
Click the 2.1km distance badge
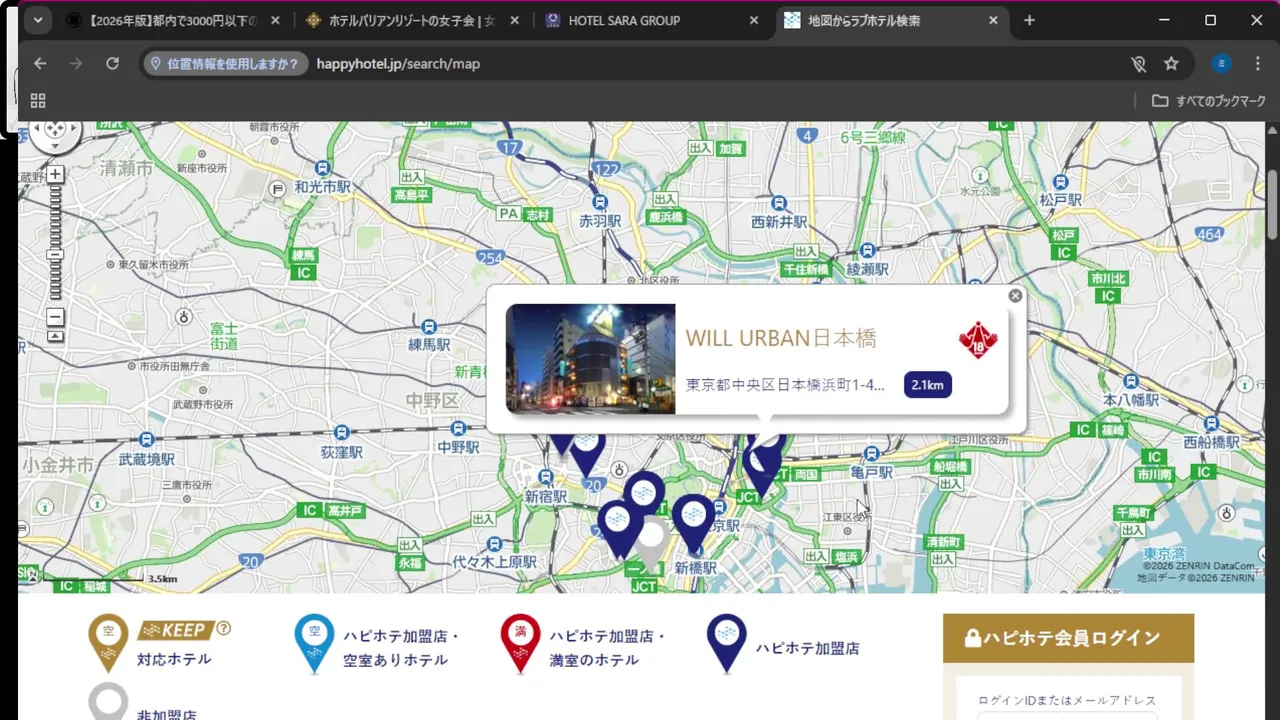[x=928, y=385]
